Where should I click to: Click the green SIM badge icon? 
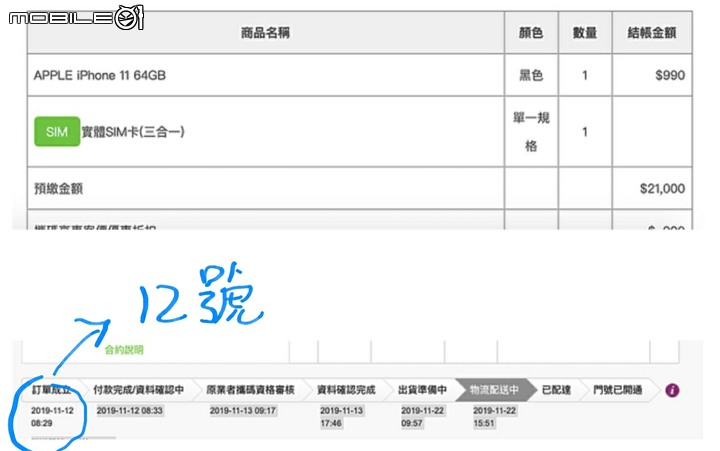pyautogui.click(x=57, y=132)
